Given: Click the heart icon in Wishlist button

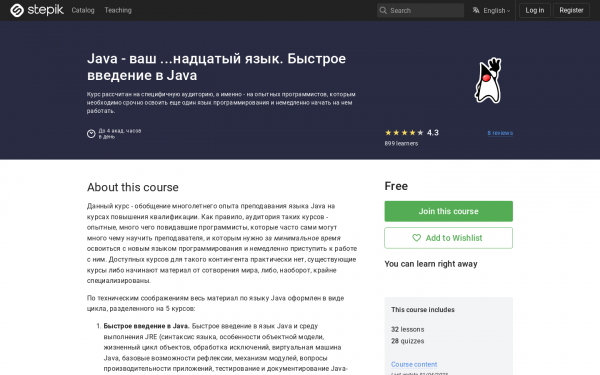Looking at the screenshot, I should coord(417,238).
